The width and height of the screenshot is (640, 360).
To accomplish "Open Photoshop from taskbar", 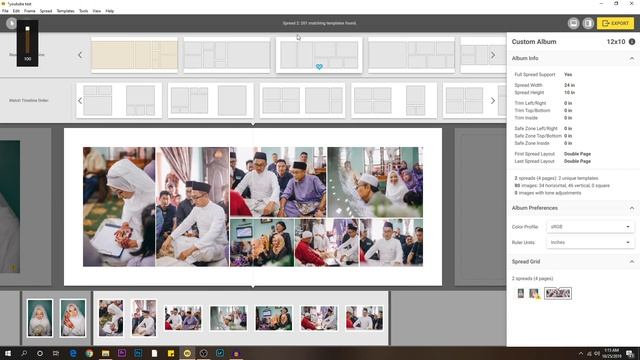I will pos(138,353).
